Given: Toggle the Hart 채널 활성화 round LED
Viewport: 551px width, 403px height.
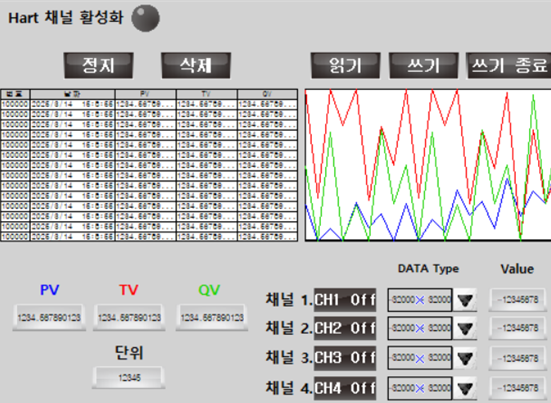Looking at the screenshot, I should coord(145,18).
